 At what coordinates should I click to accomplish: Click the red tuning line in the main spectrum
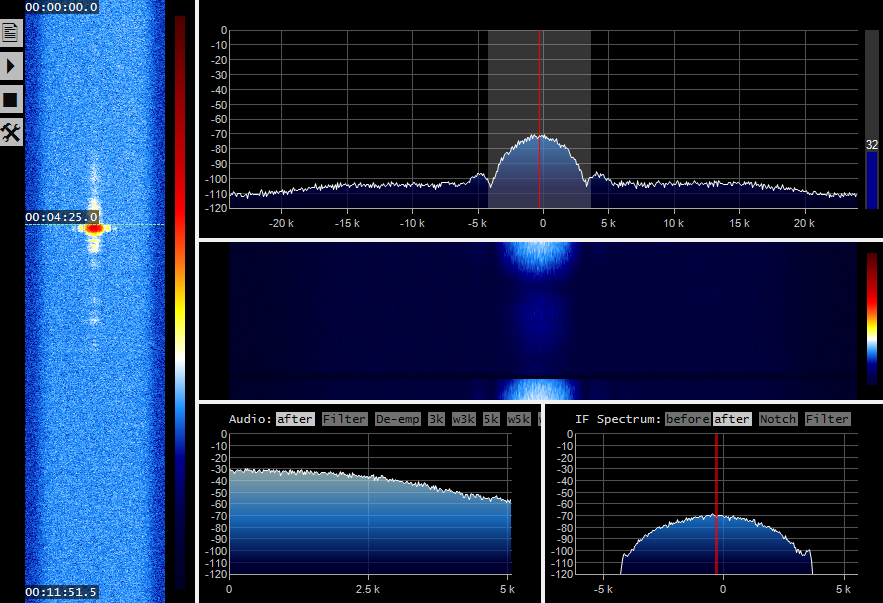coord(539,119)
